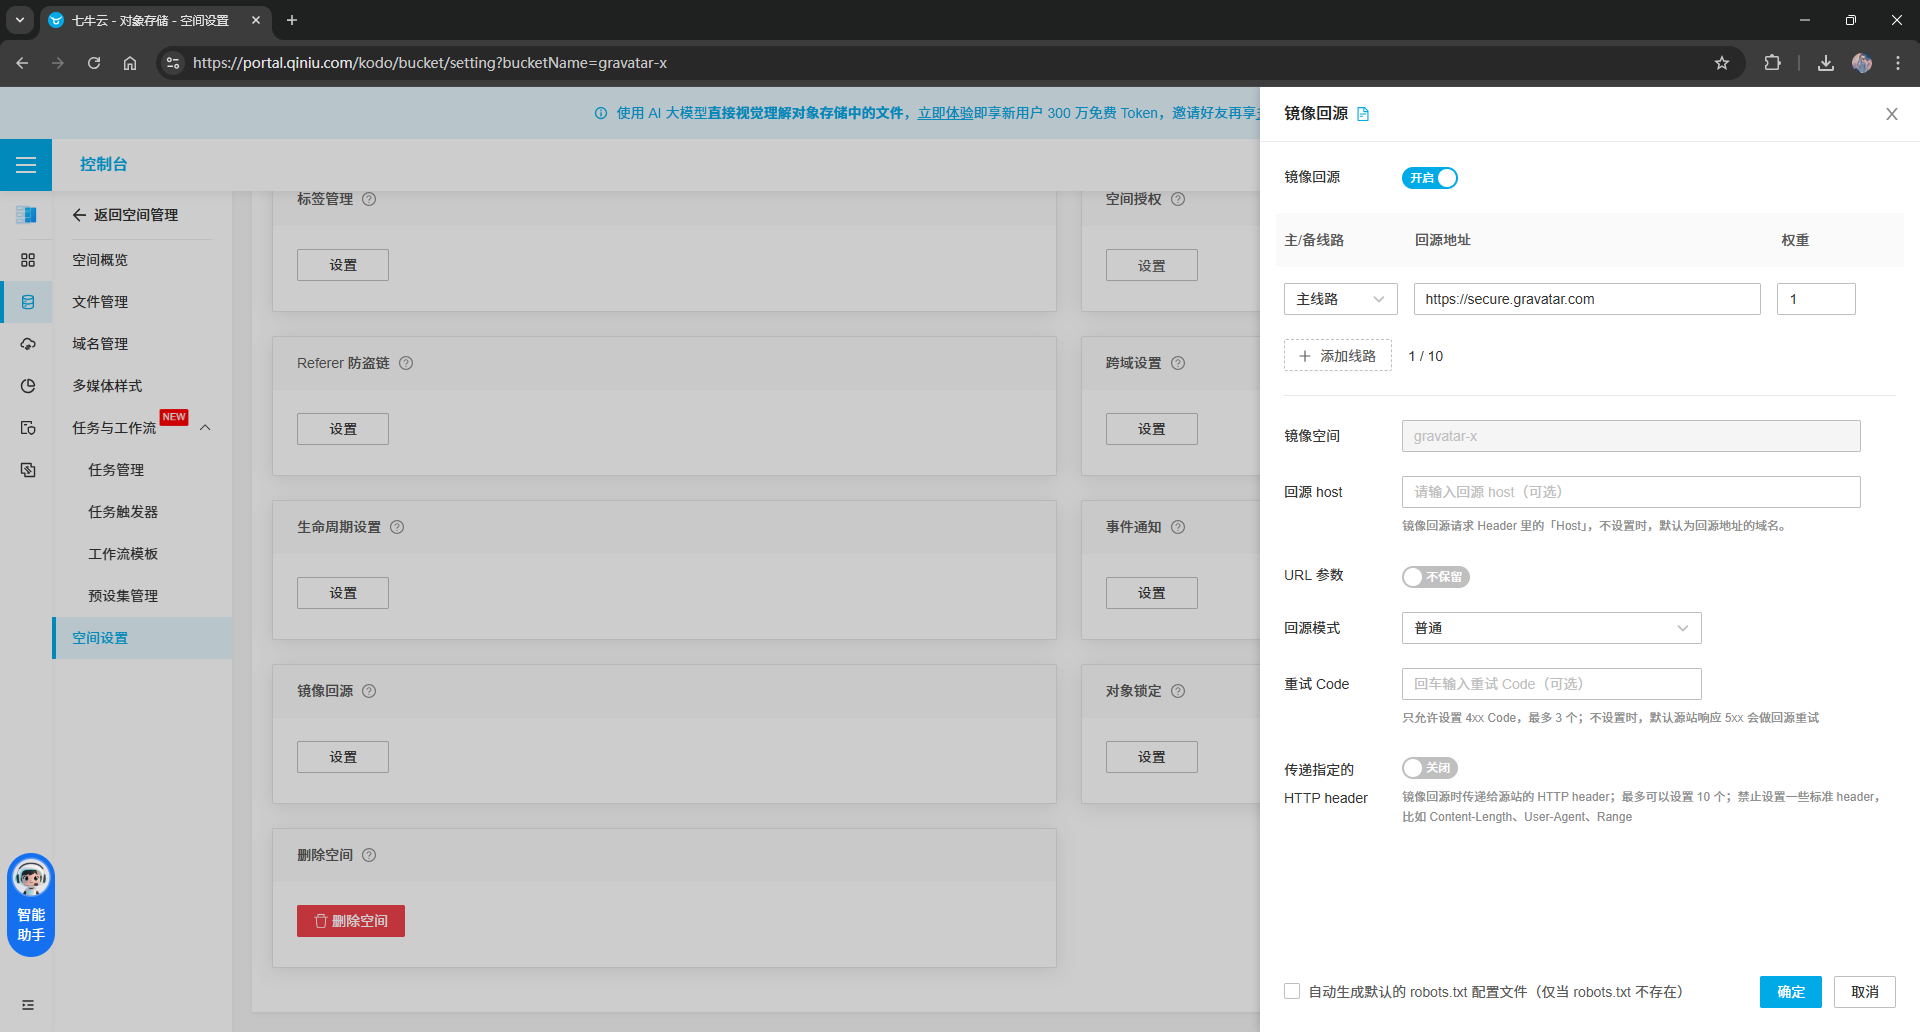Check the 自动生成默认的 robots.txt checkbox
The image size is (1920, 1032).
click(1292, 991)
